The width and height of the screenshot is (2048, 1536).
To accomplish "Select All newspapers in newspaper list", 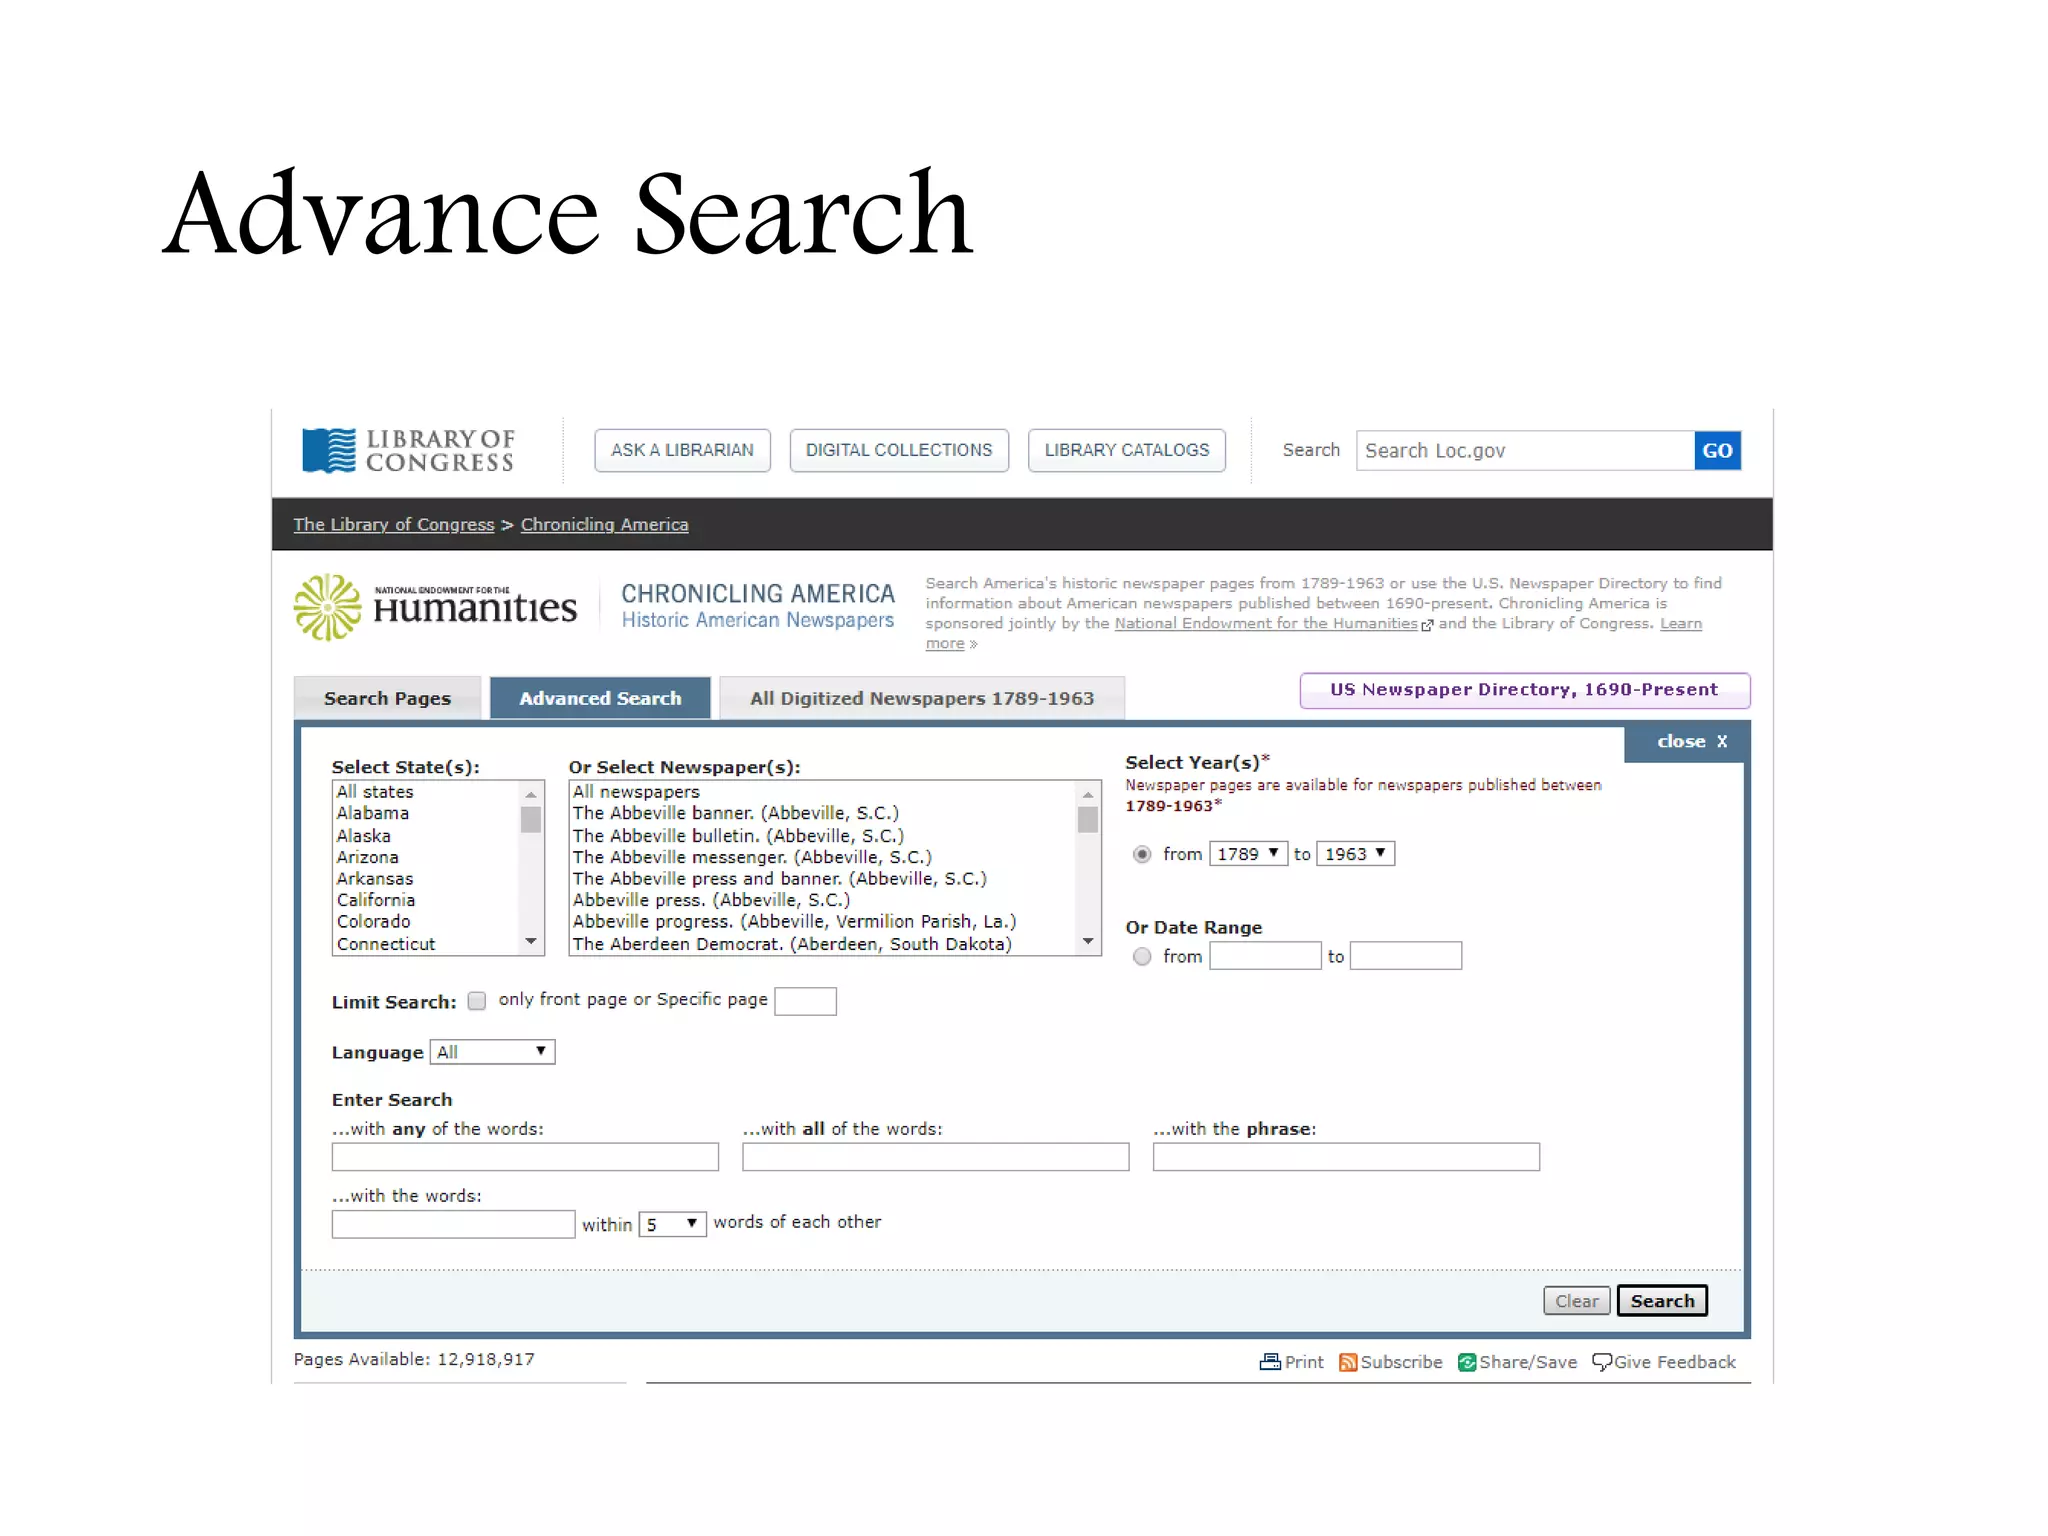I will click(823, 792).
